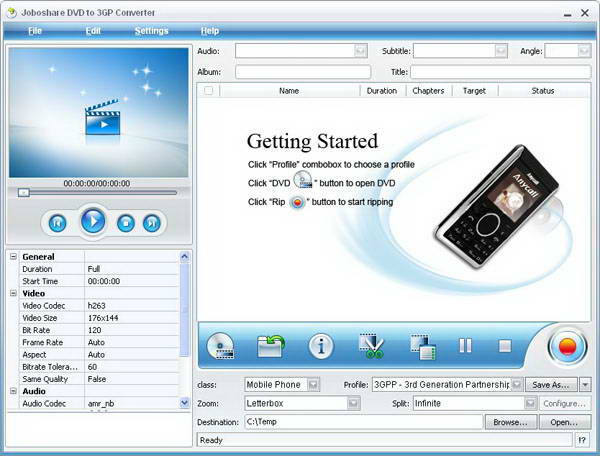
Task: Click the Open... destination button
Action: point(564,422)
